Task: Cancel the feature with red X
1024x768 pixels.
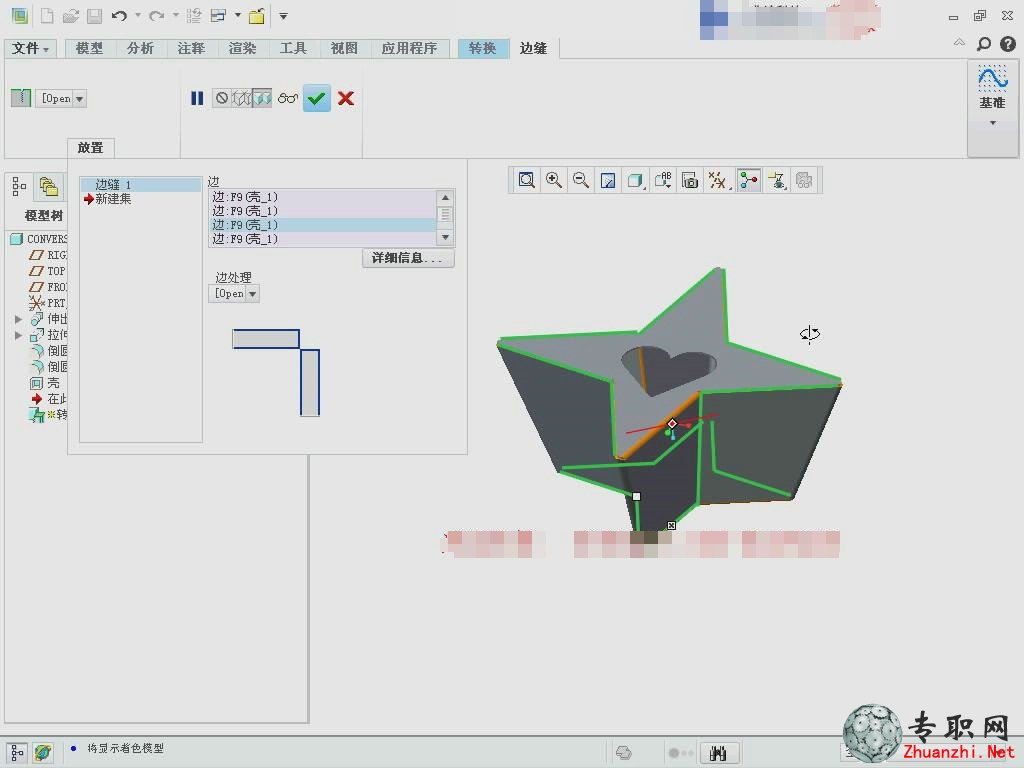Action: [346, 99]
